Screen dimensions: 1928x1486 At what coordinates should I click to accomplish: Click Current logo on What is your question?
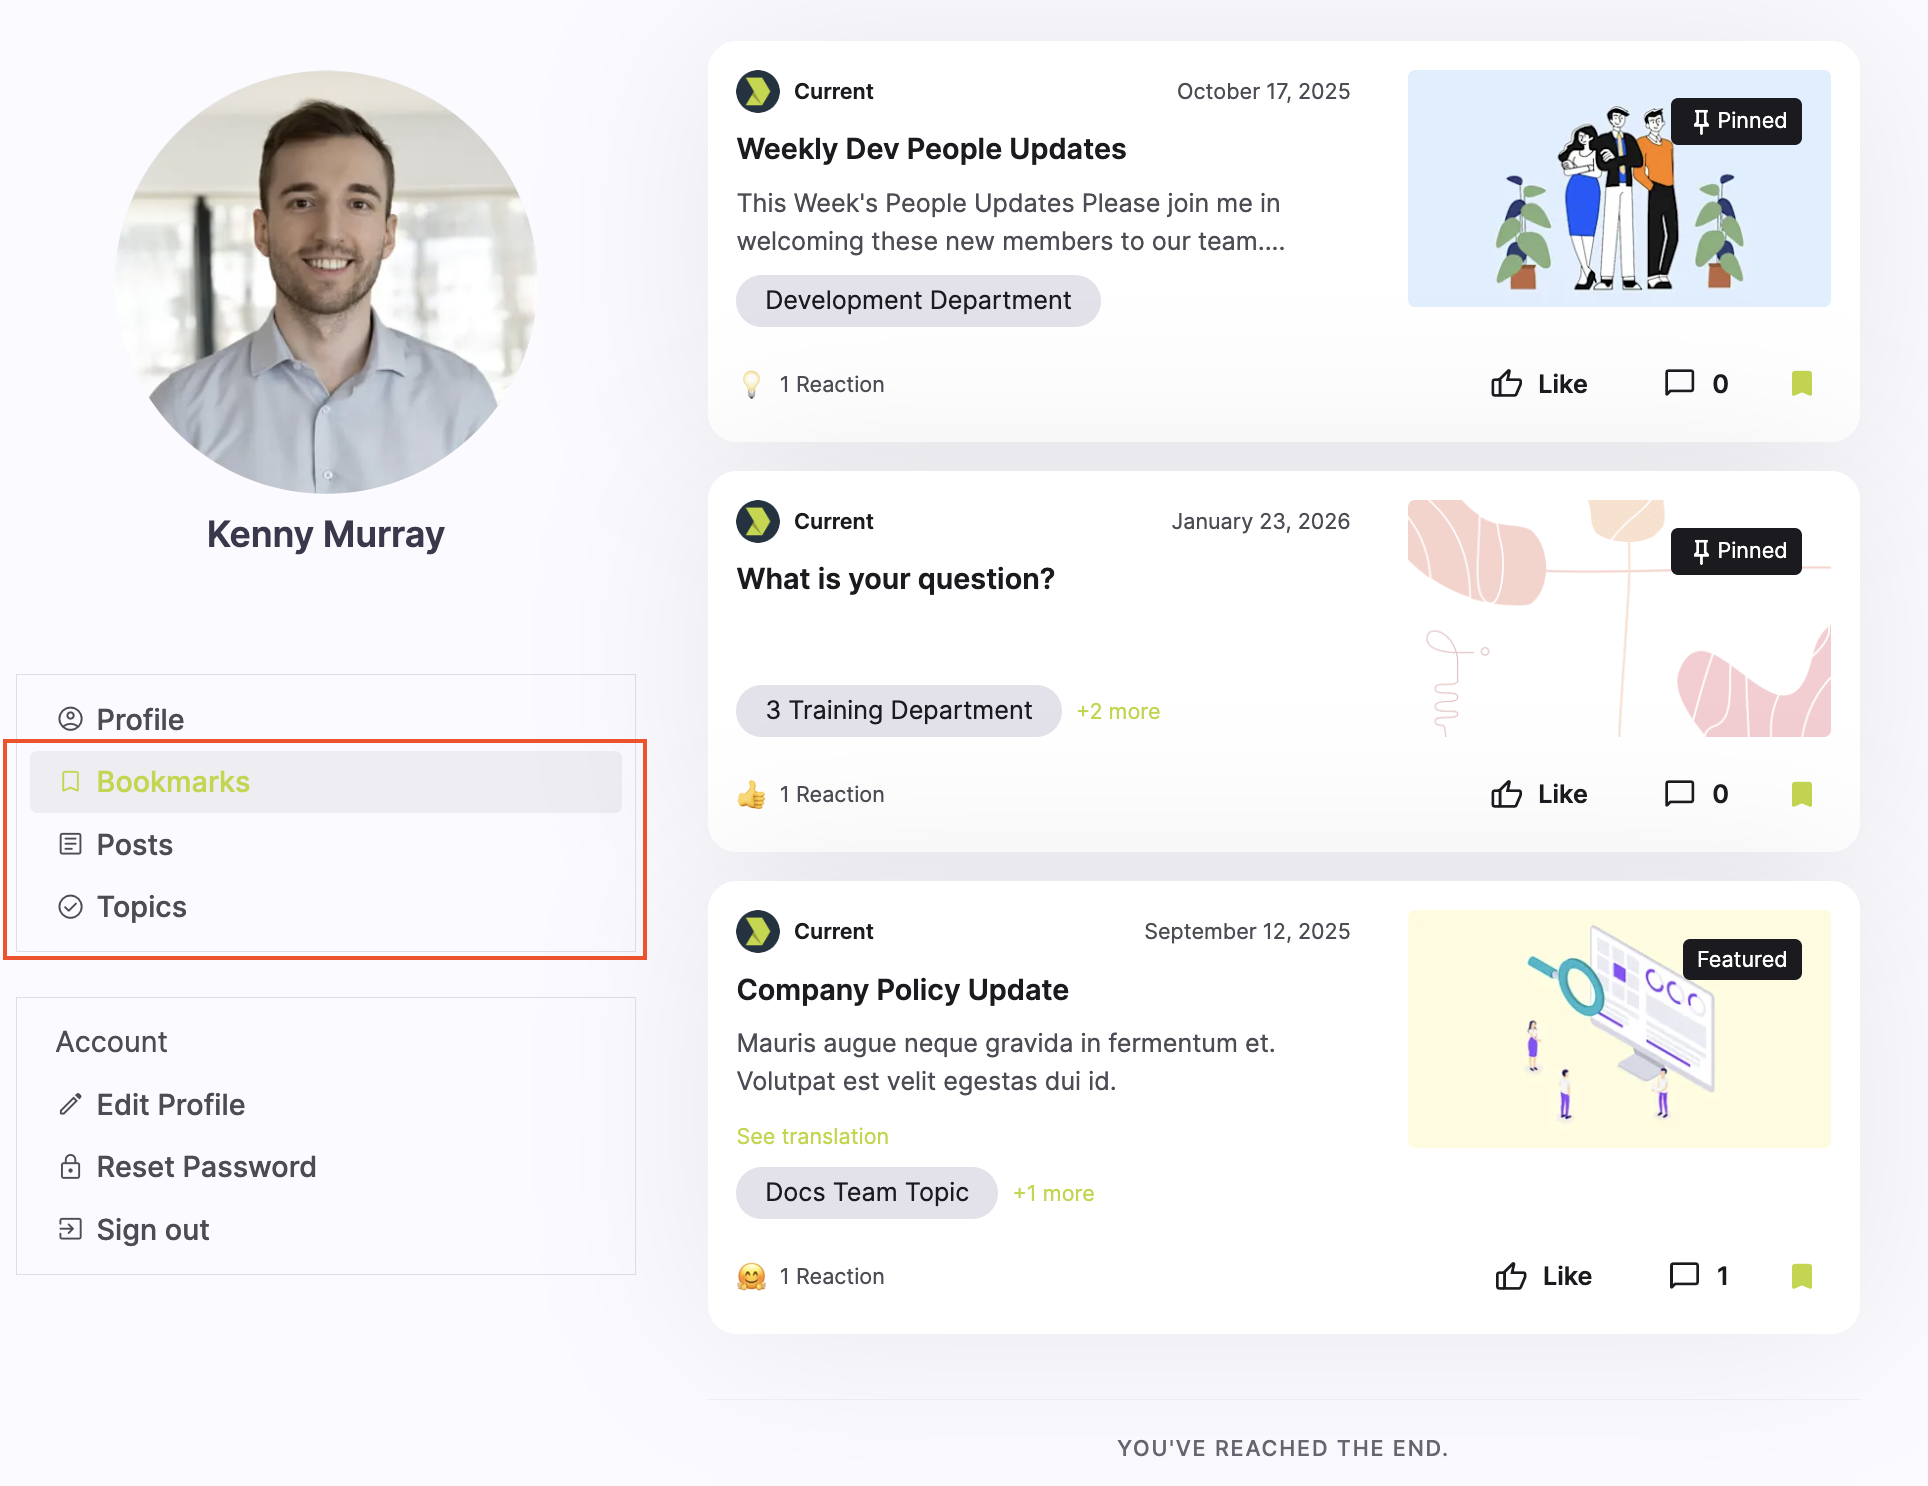coord(758,522)
